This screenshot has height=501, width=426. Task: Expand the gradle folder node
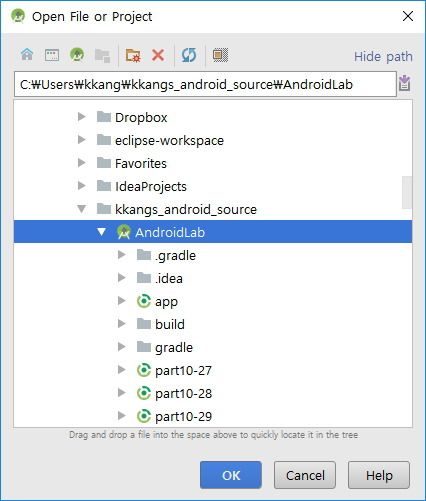tap(122, 347)
